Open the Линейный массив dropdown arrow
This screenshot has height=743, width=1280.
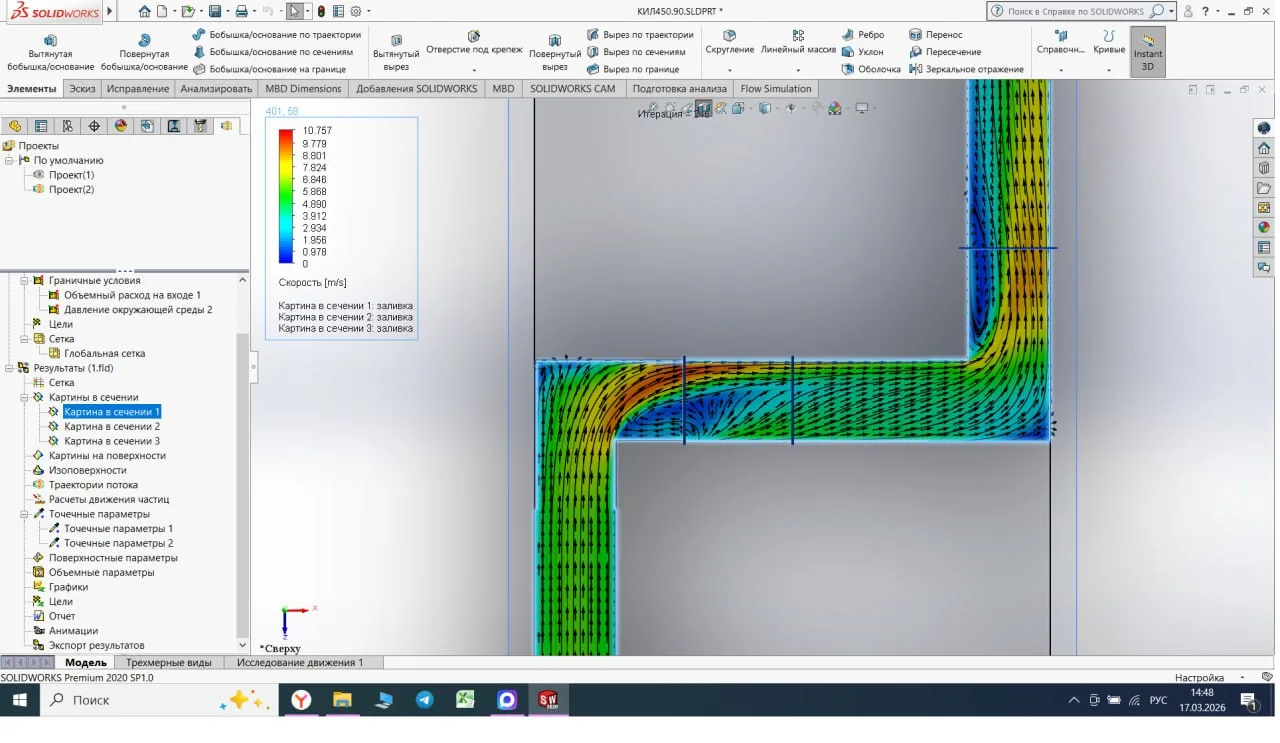pos(798,71)
